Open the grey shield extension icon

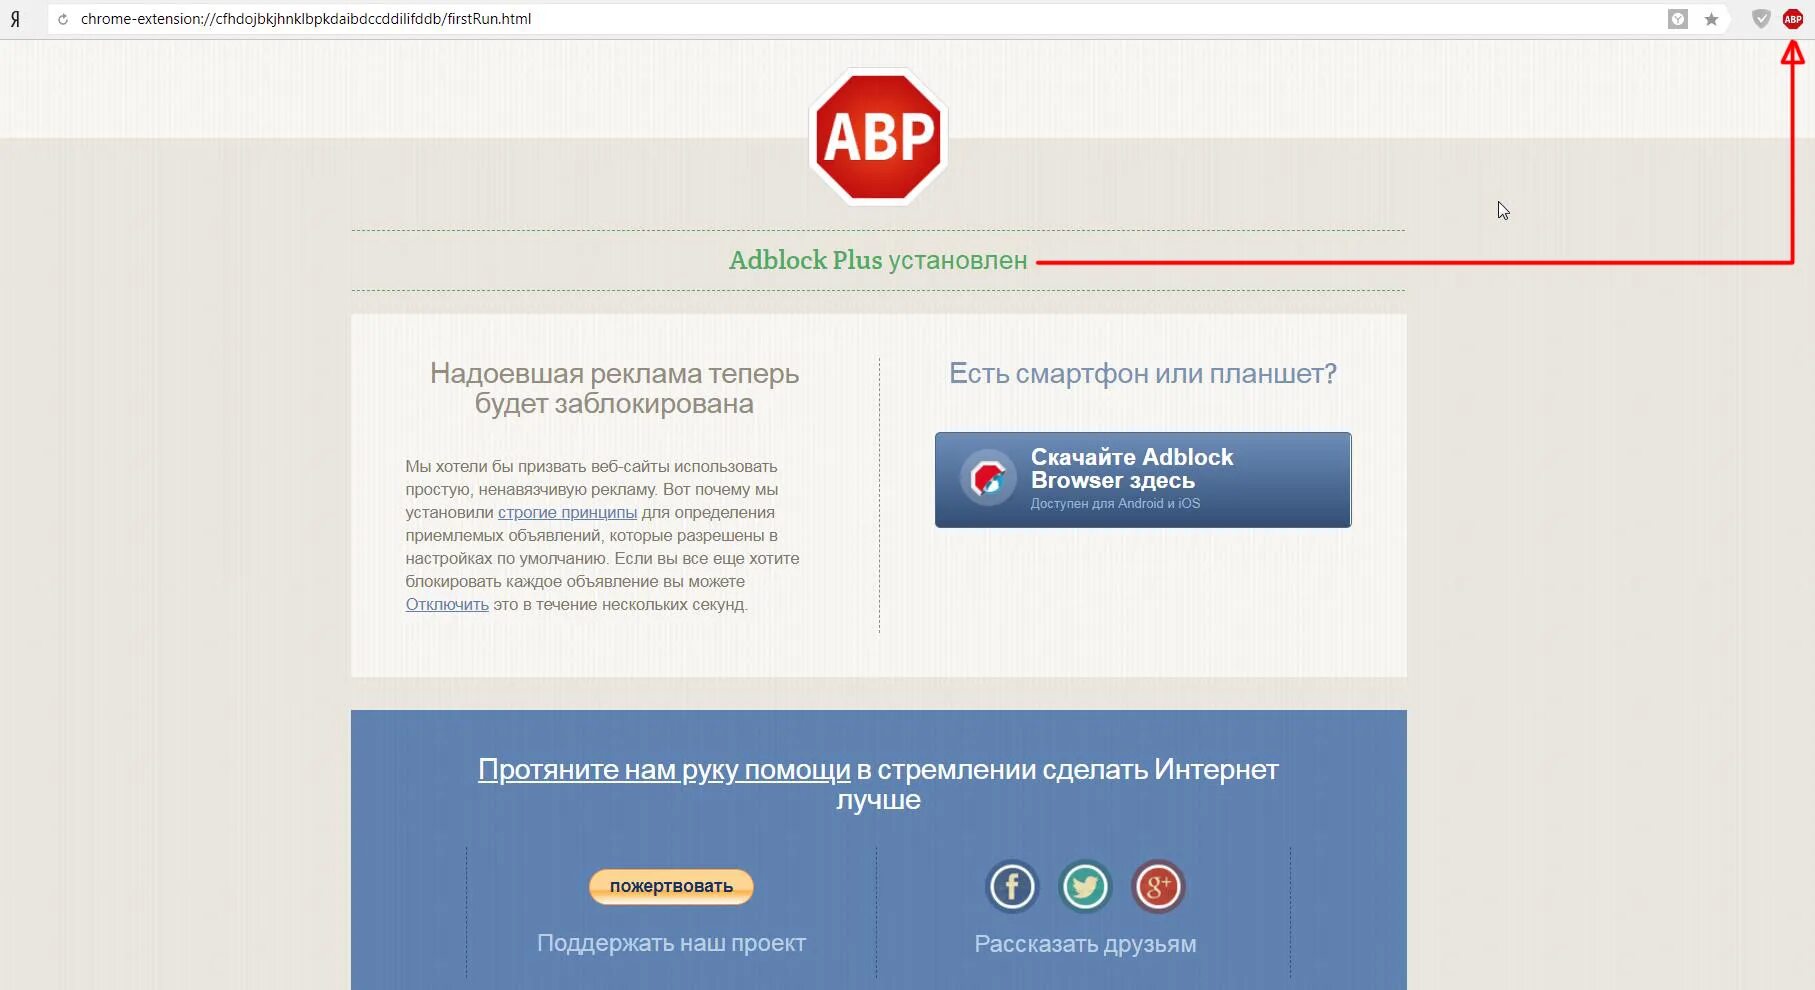point(1762,19)
